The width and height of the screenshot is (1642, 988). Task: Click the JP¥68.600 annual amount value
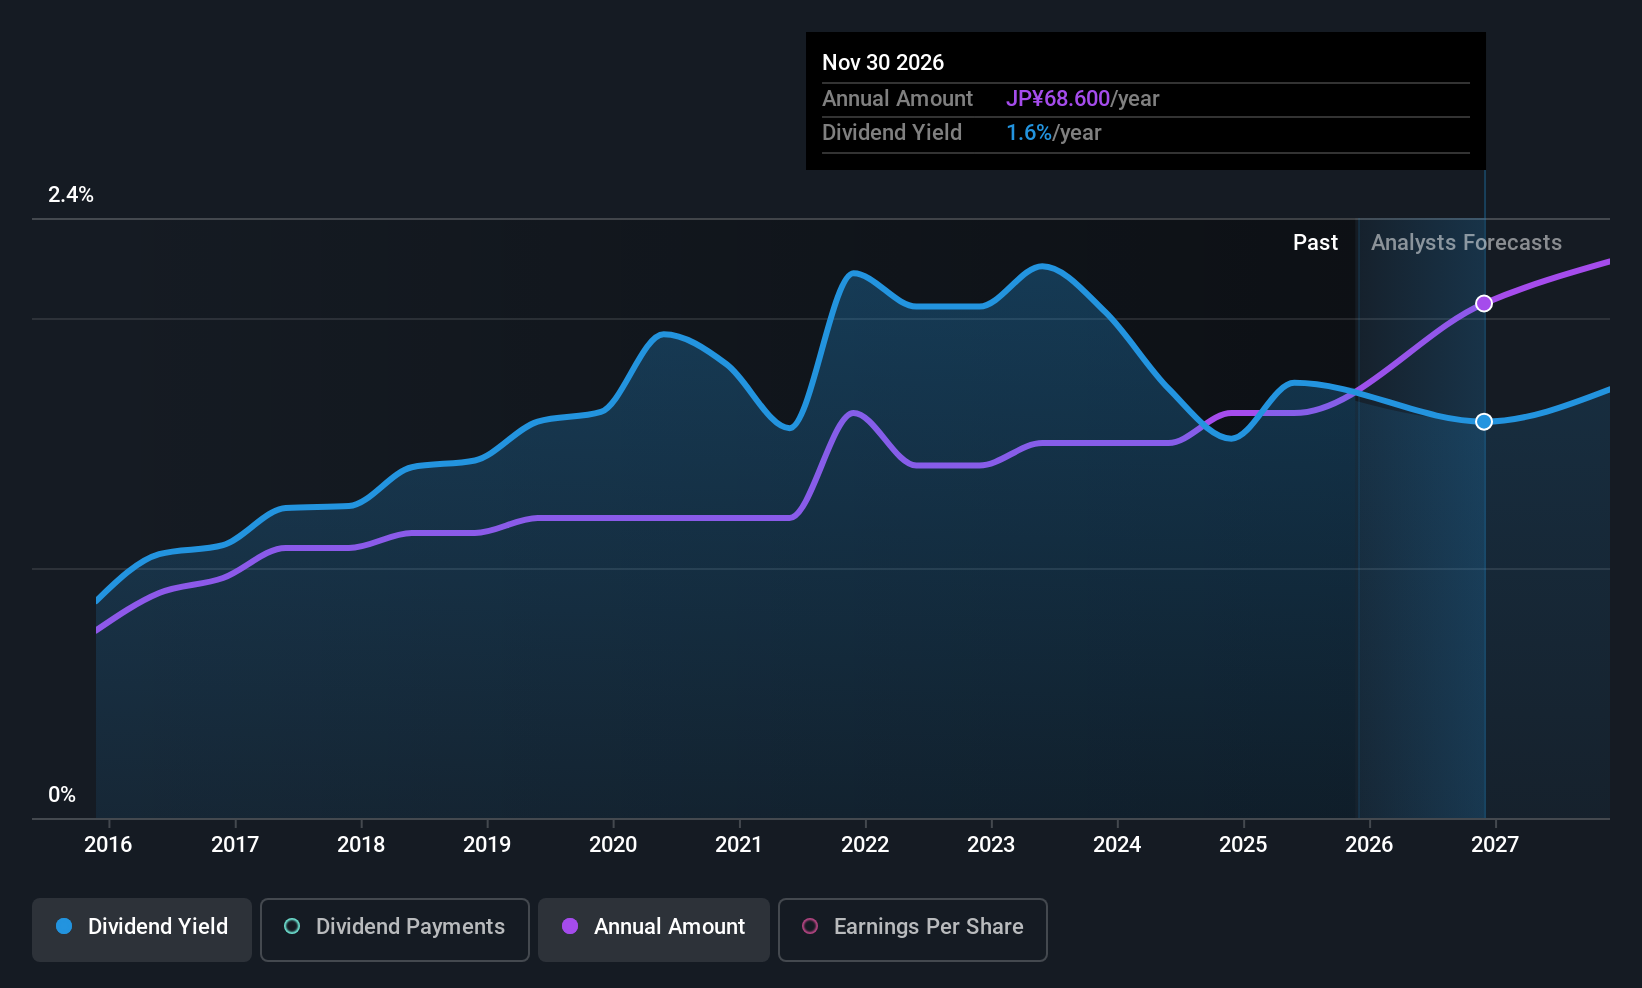[1058, 99]
